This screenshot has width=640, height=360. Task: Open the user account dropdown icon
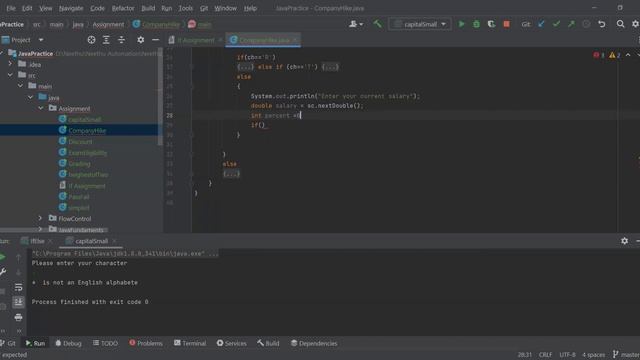pyautogui.click(x=356, y=24)
